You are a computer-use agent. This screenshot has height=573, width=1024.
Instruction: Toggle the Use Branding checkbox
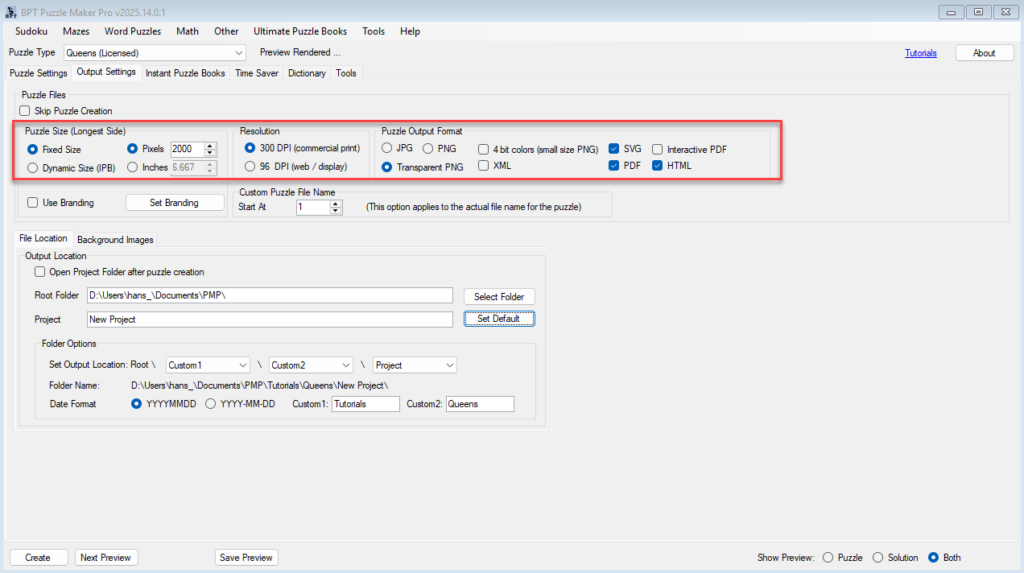(x=33, y=203)
